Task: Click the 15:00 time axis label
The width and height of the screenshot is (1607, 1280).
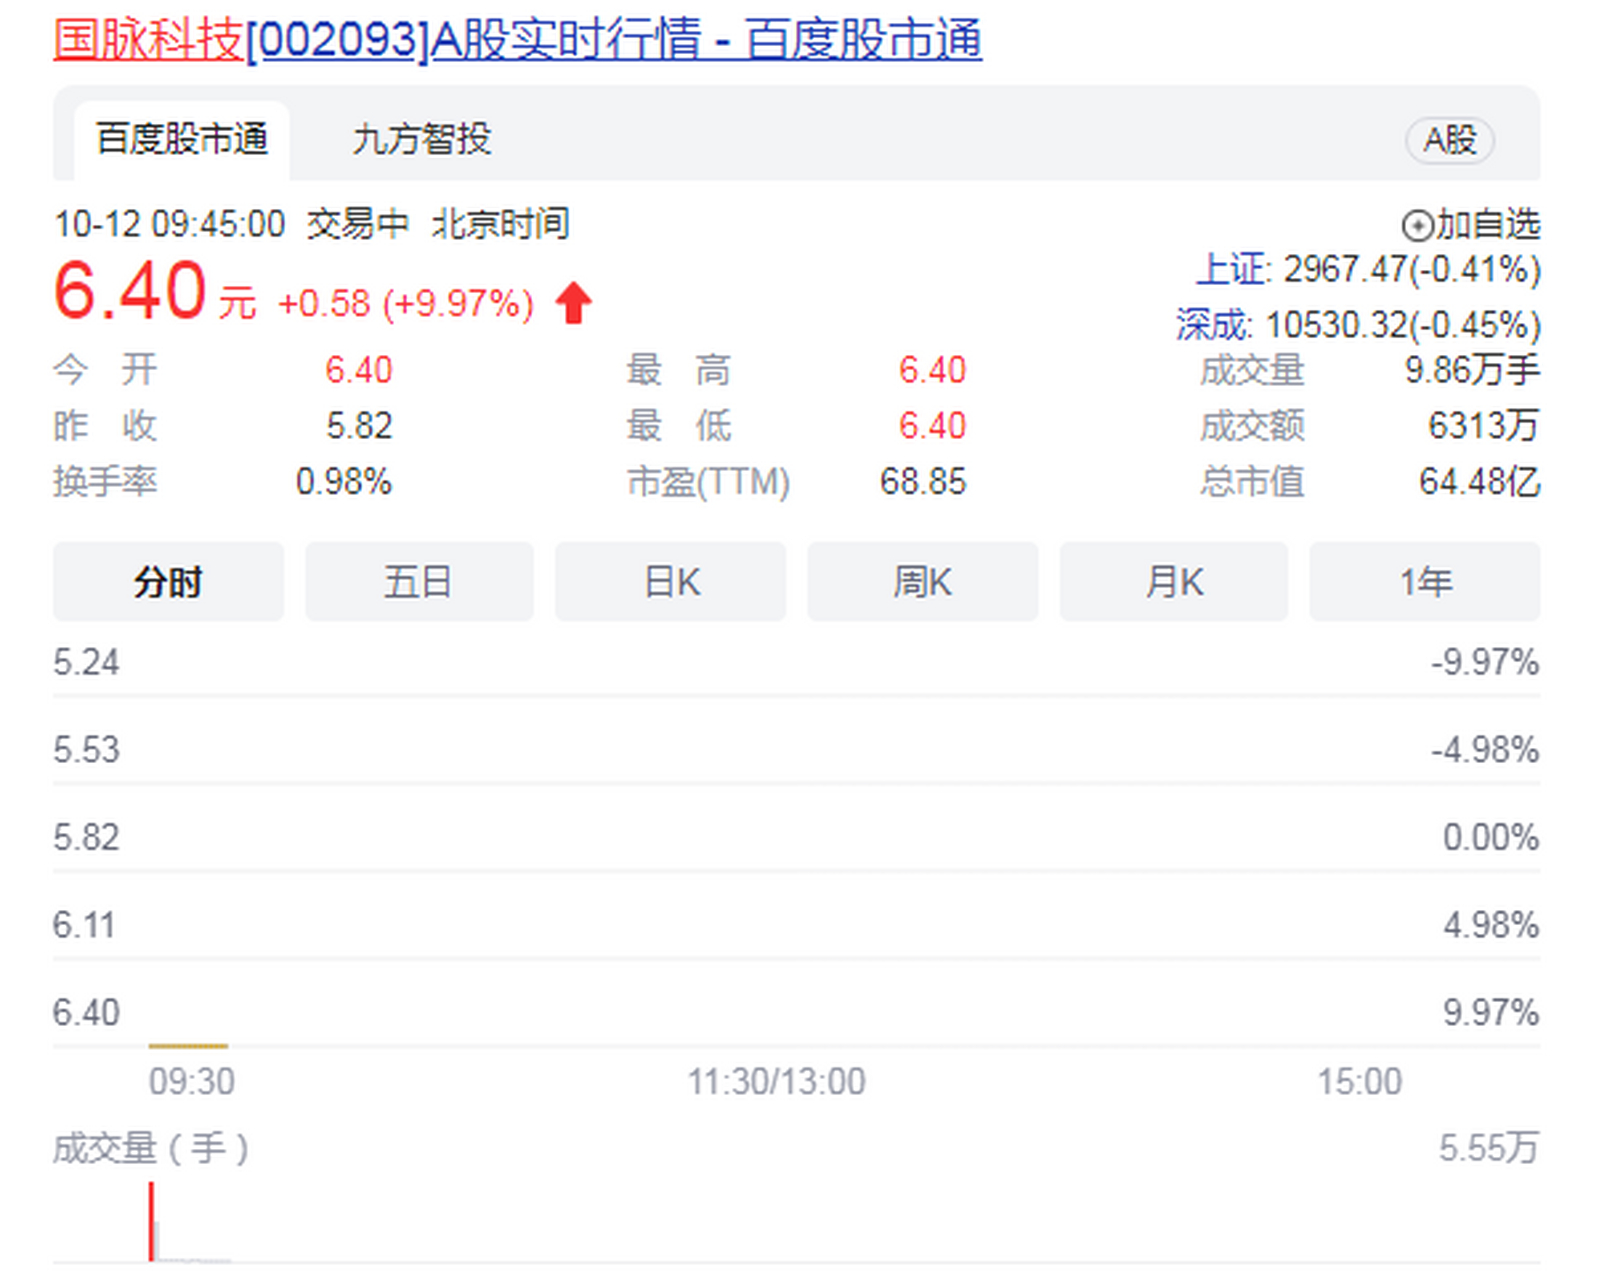Action: click(1359, 1082)
